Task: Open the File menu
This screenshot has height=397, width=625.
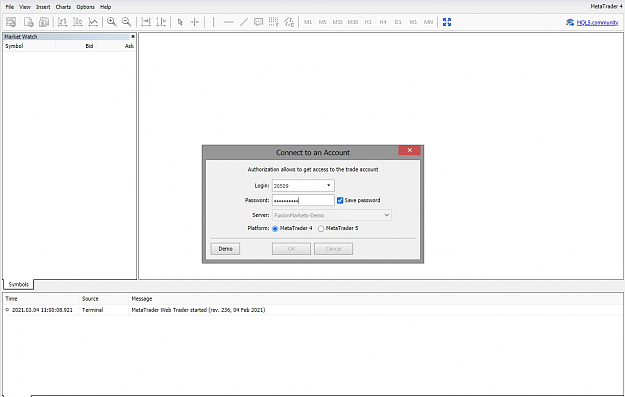Action: (10, 7)
